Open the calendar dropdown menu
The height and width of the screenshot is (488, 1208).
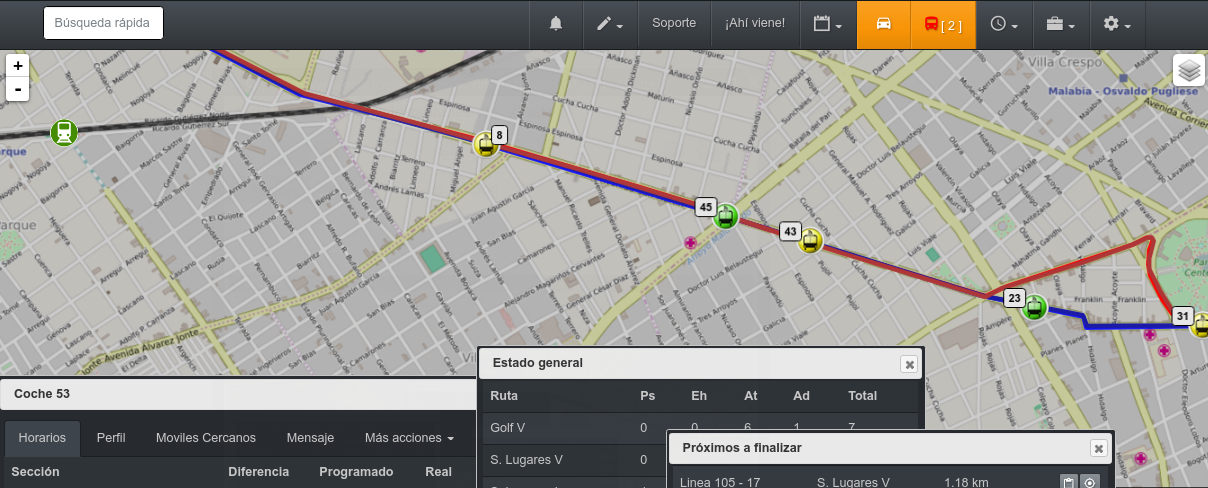[827, 24]
